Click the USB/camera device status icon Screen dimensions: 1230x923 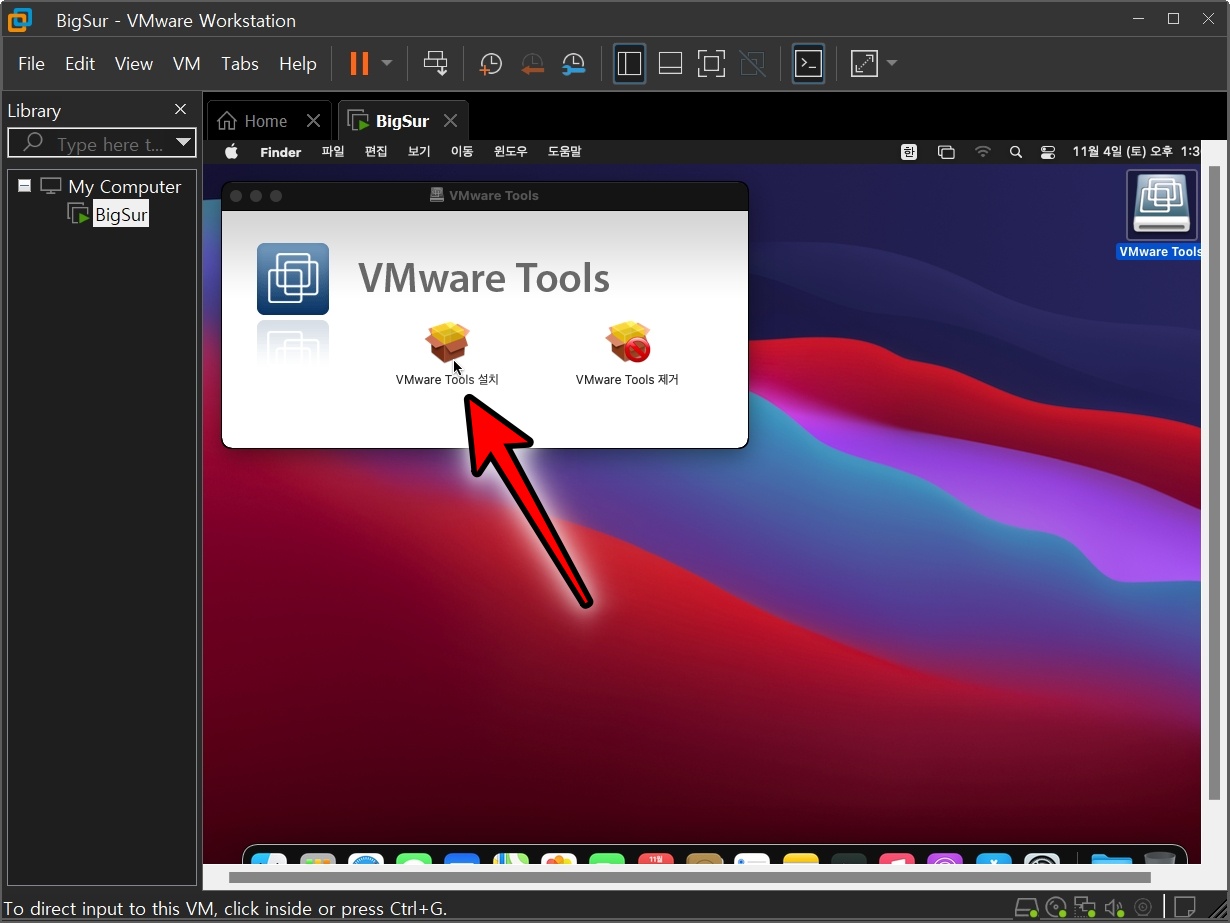1143,908
